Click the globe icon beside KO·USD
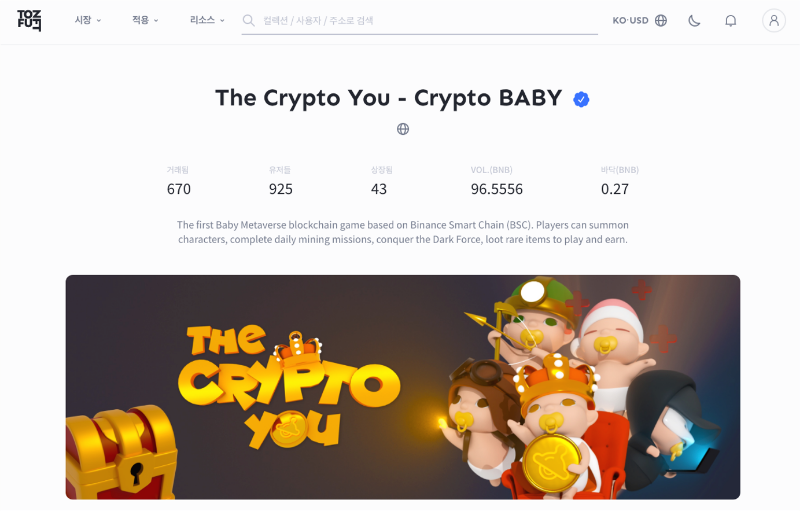This screenshot has width=800, height=511. coord(661,20)
